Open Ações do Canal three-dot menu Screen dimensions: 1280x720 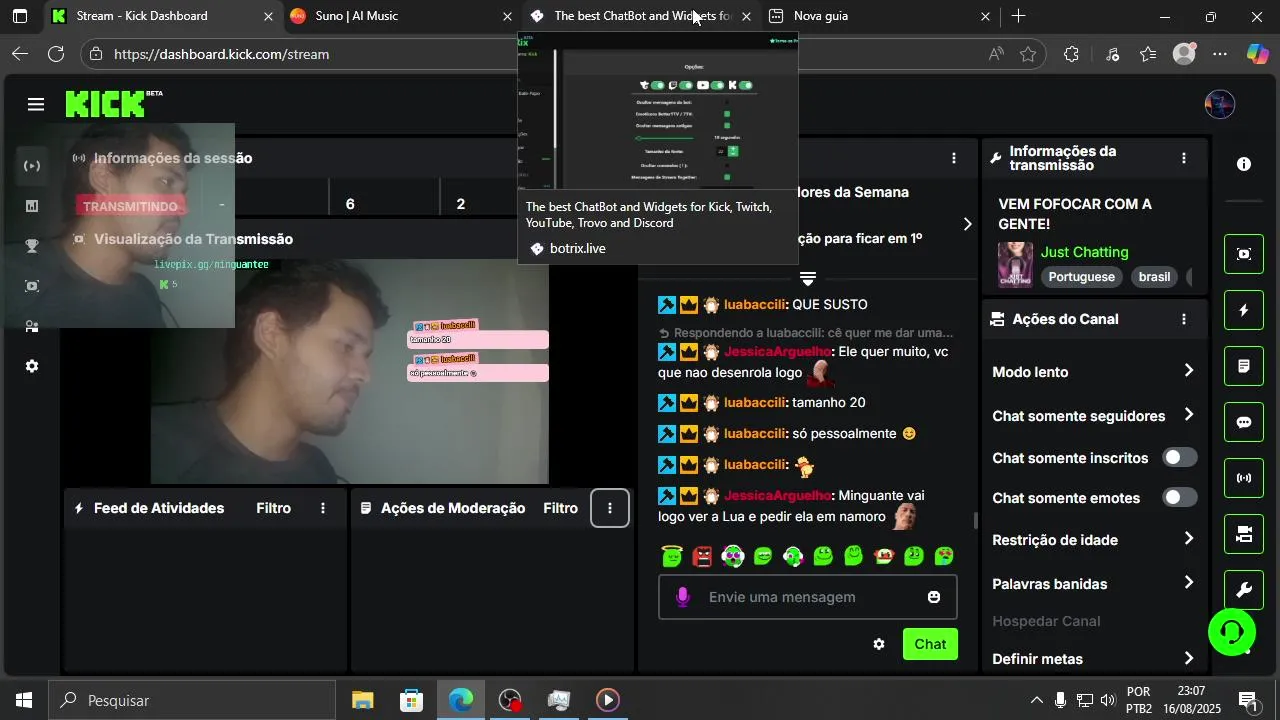[x=1184, y=319]
